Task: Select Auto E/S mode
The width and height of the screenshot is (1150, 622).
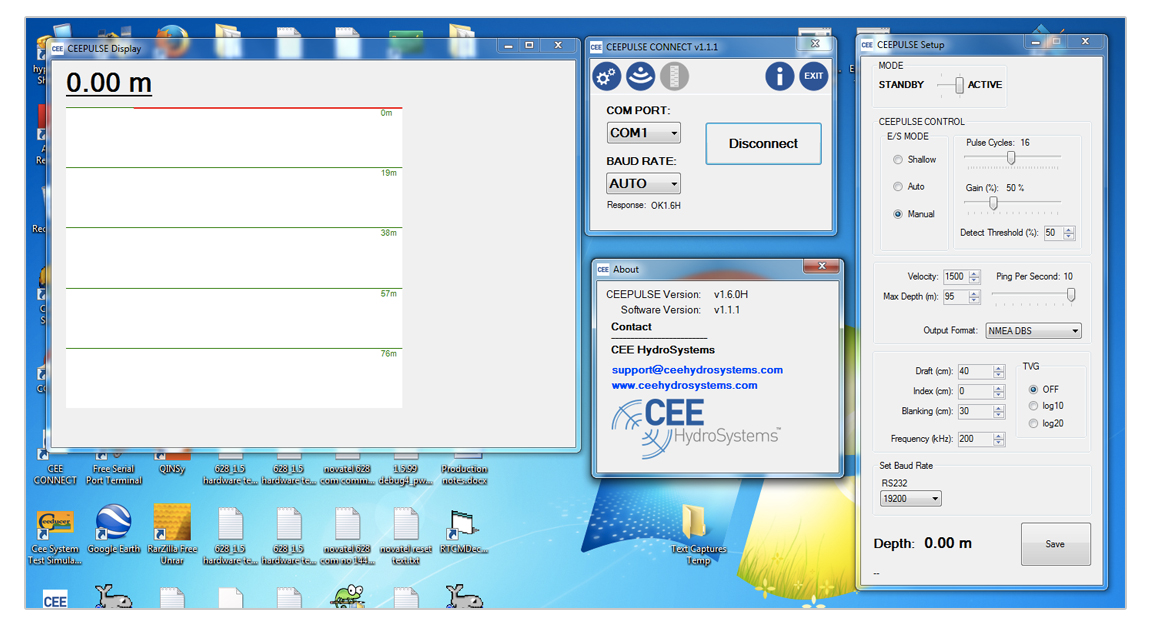Action: 898,186
